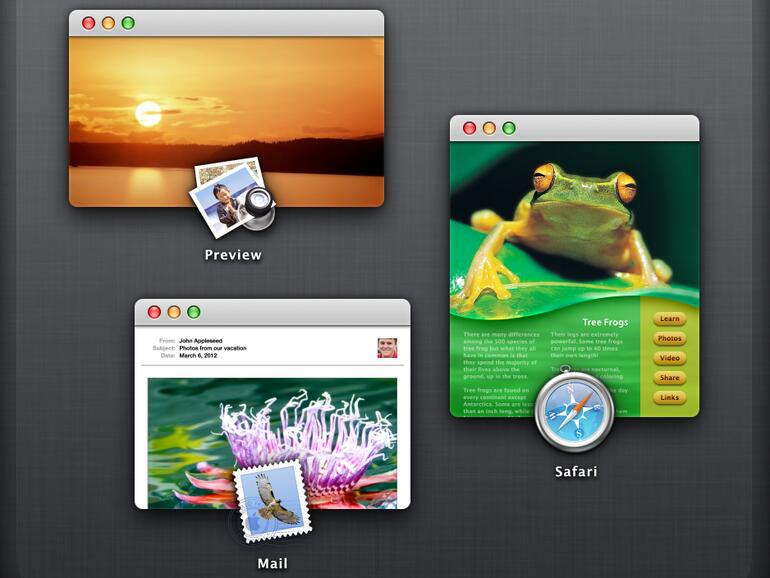Zoom the Safari window with green button

509,128
